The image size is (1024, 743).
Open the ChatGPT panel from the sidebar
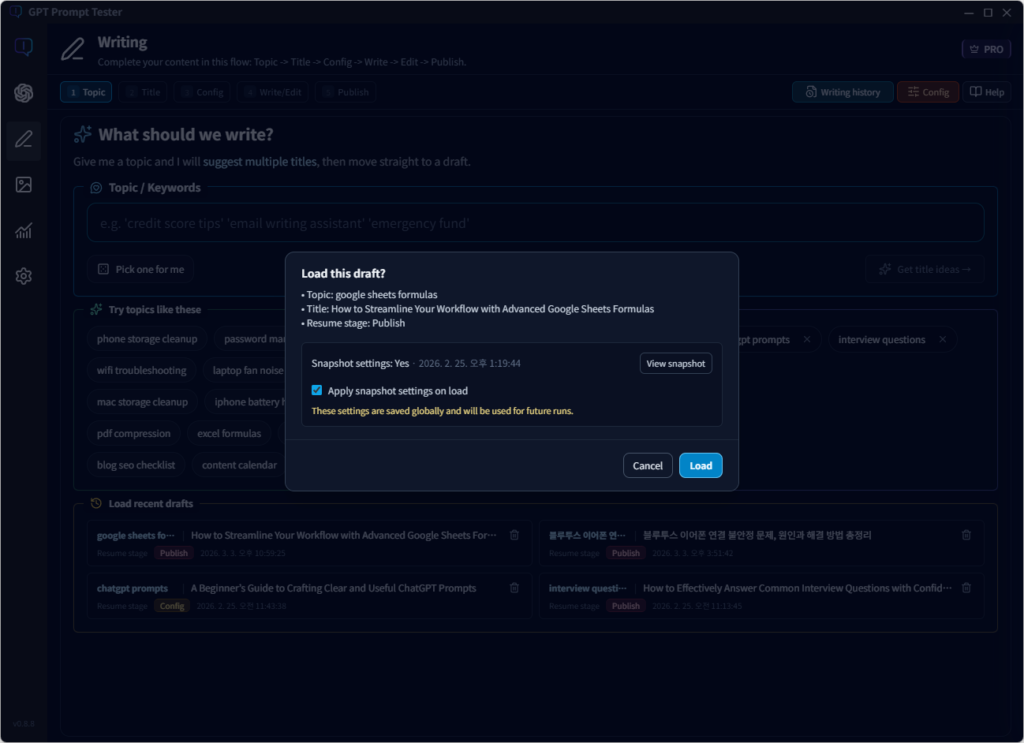tap(23, 92)
